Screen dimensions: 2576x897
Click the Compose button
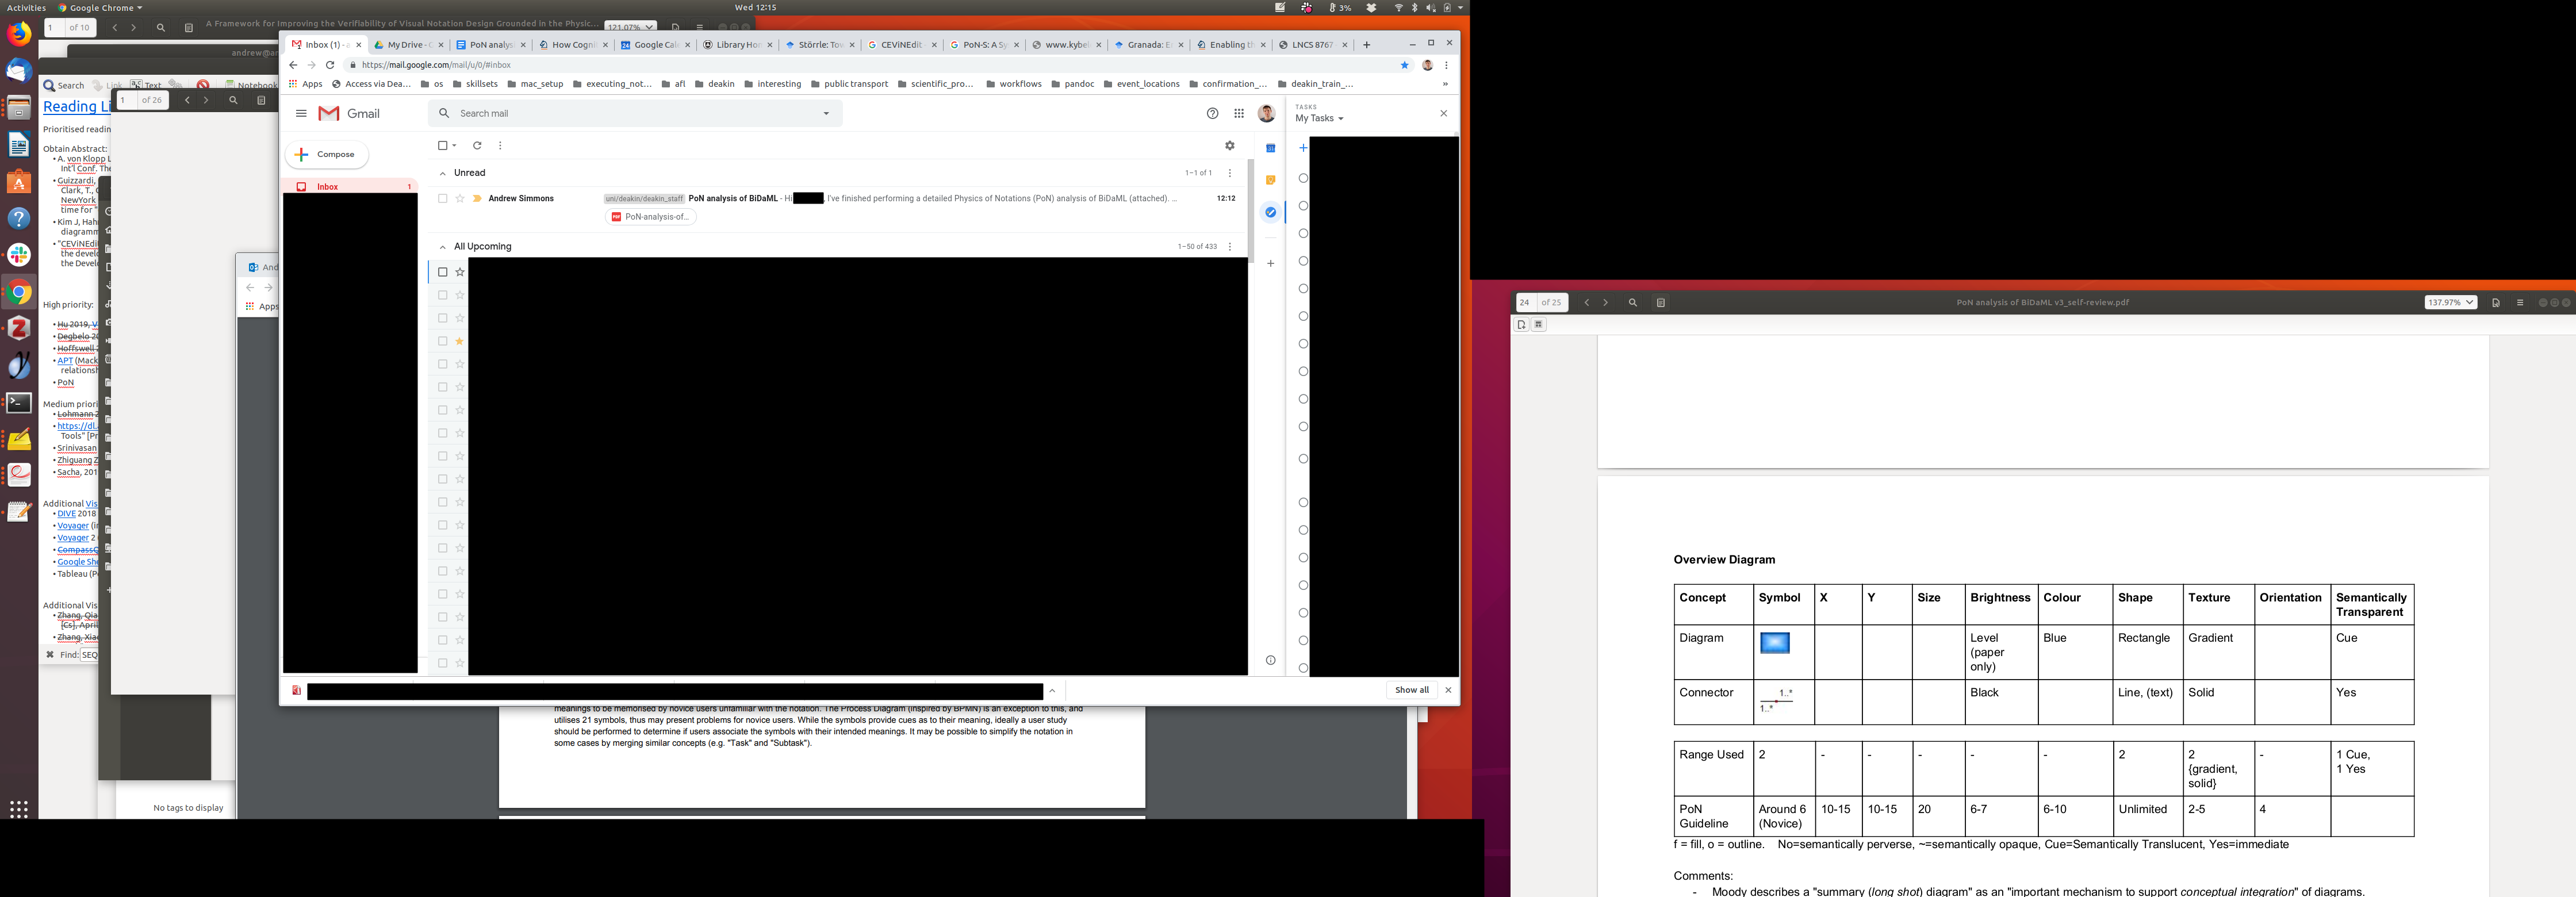(x=327, y=155)
